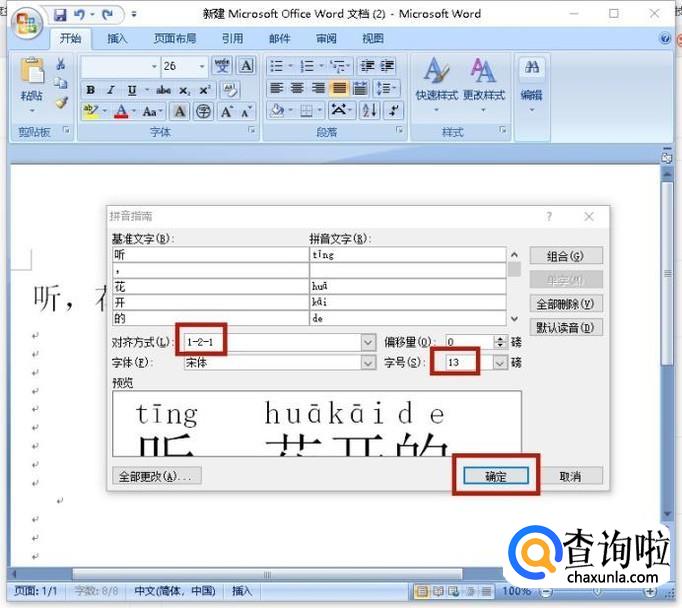The image size is (682, 608).
Task: Open the phonetic guide (拼音指南) tool
Action: (222, 66)
